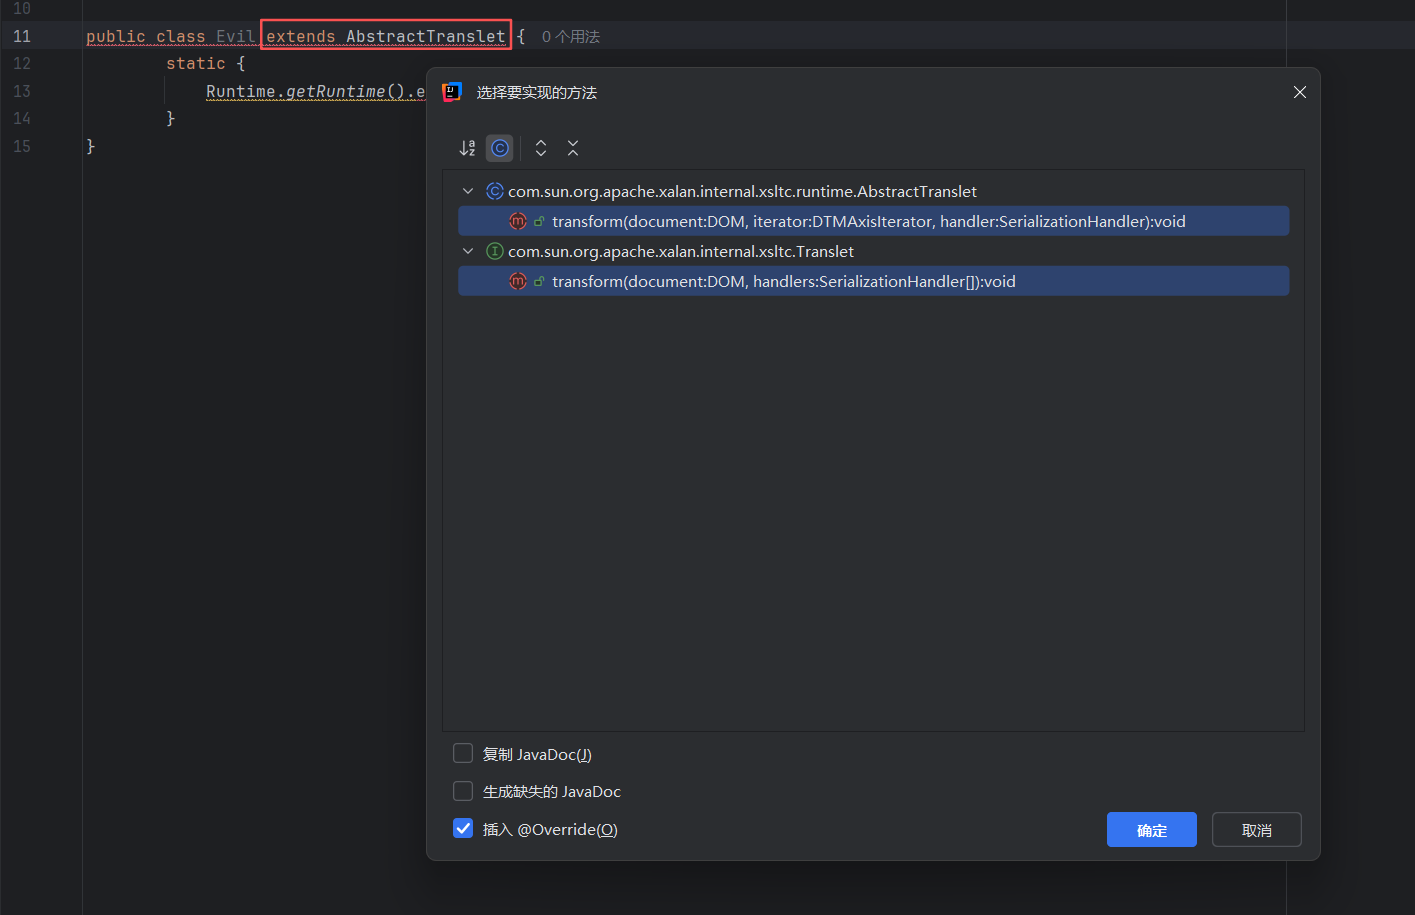Select transform method with DTMAxisIterator parameter
The height and width of the screenshot is (915, 1415).
[868, 221]
